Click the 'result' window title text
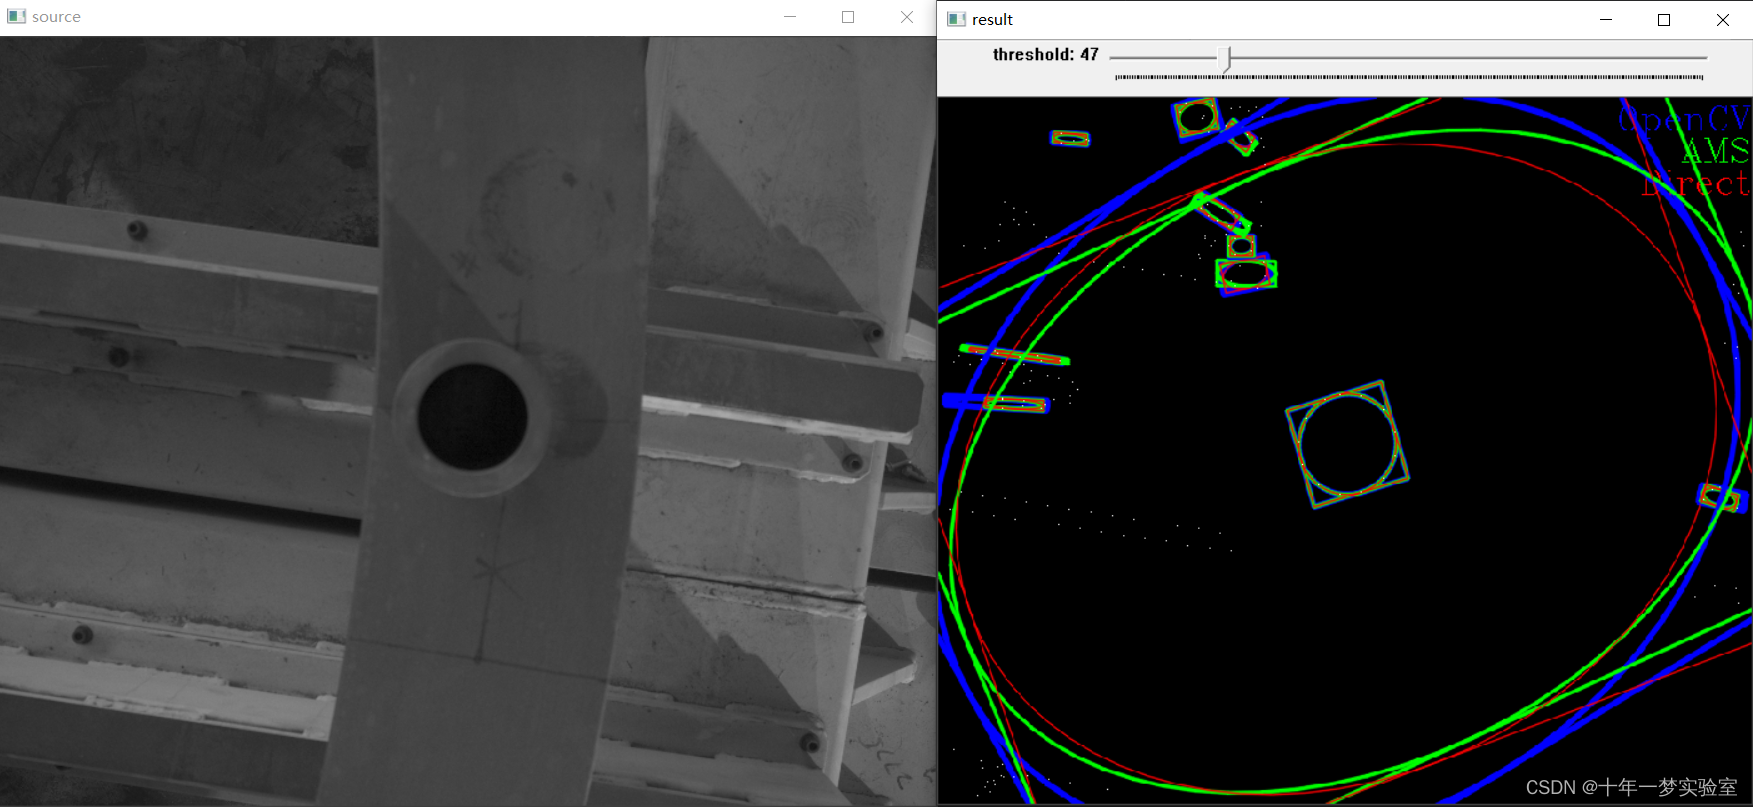 [x=992, y=20]
